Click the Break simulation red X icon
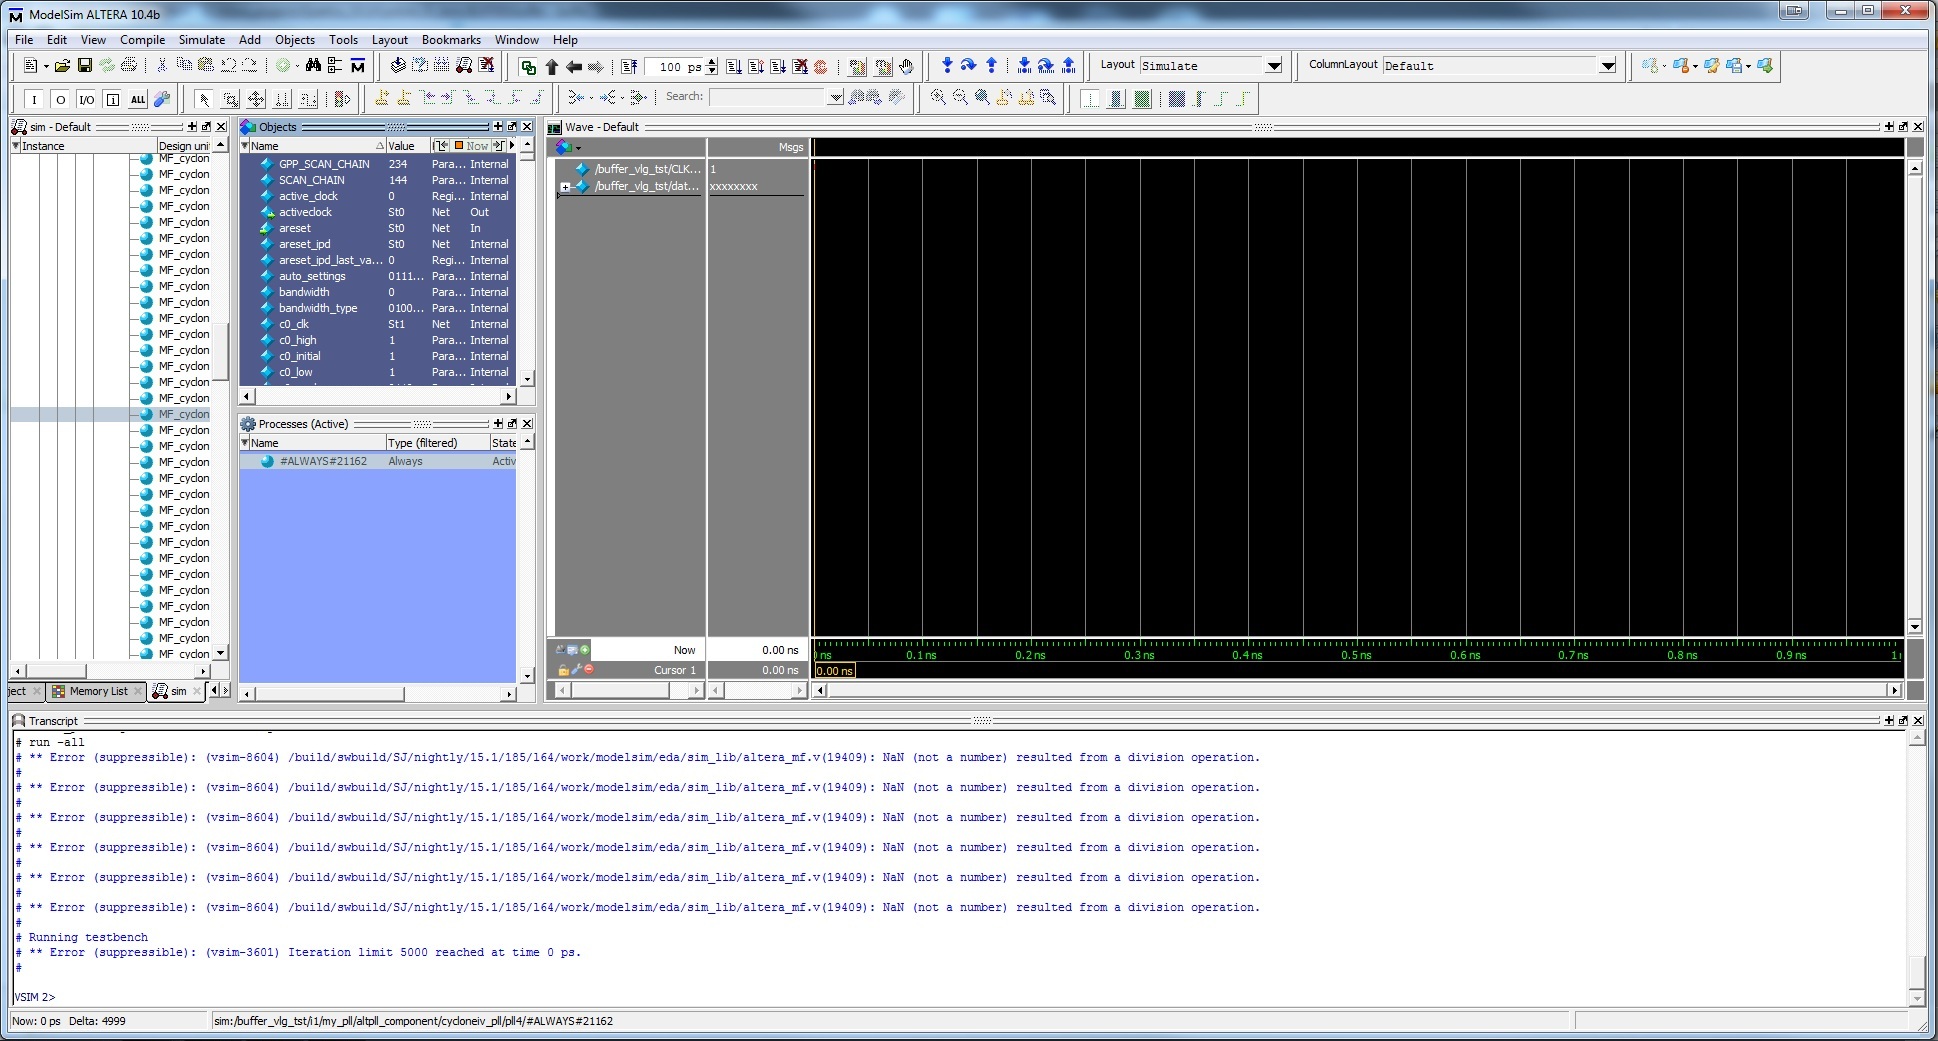The width and height of the screenshot is (1938, 1041). click(x=800, y=67)
